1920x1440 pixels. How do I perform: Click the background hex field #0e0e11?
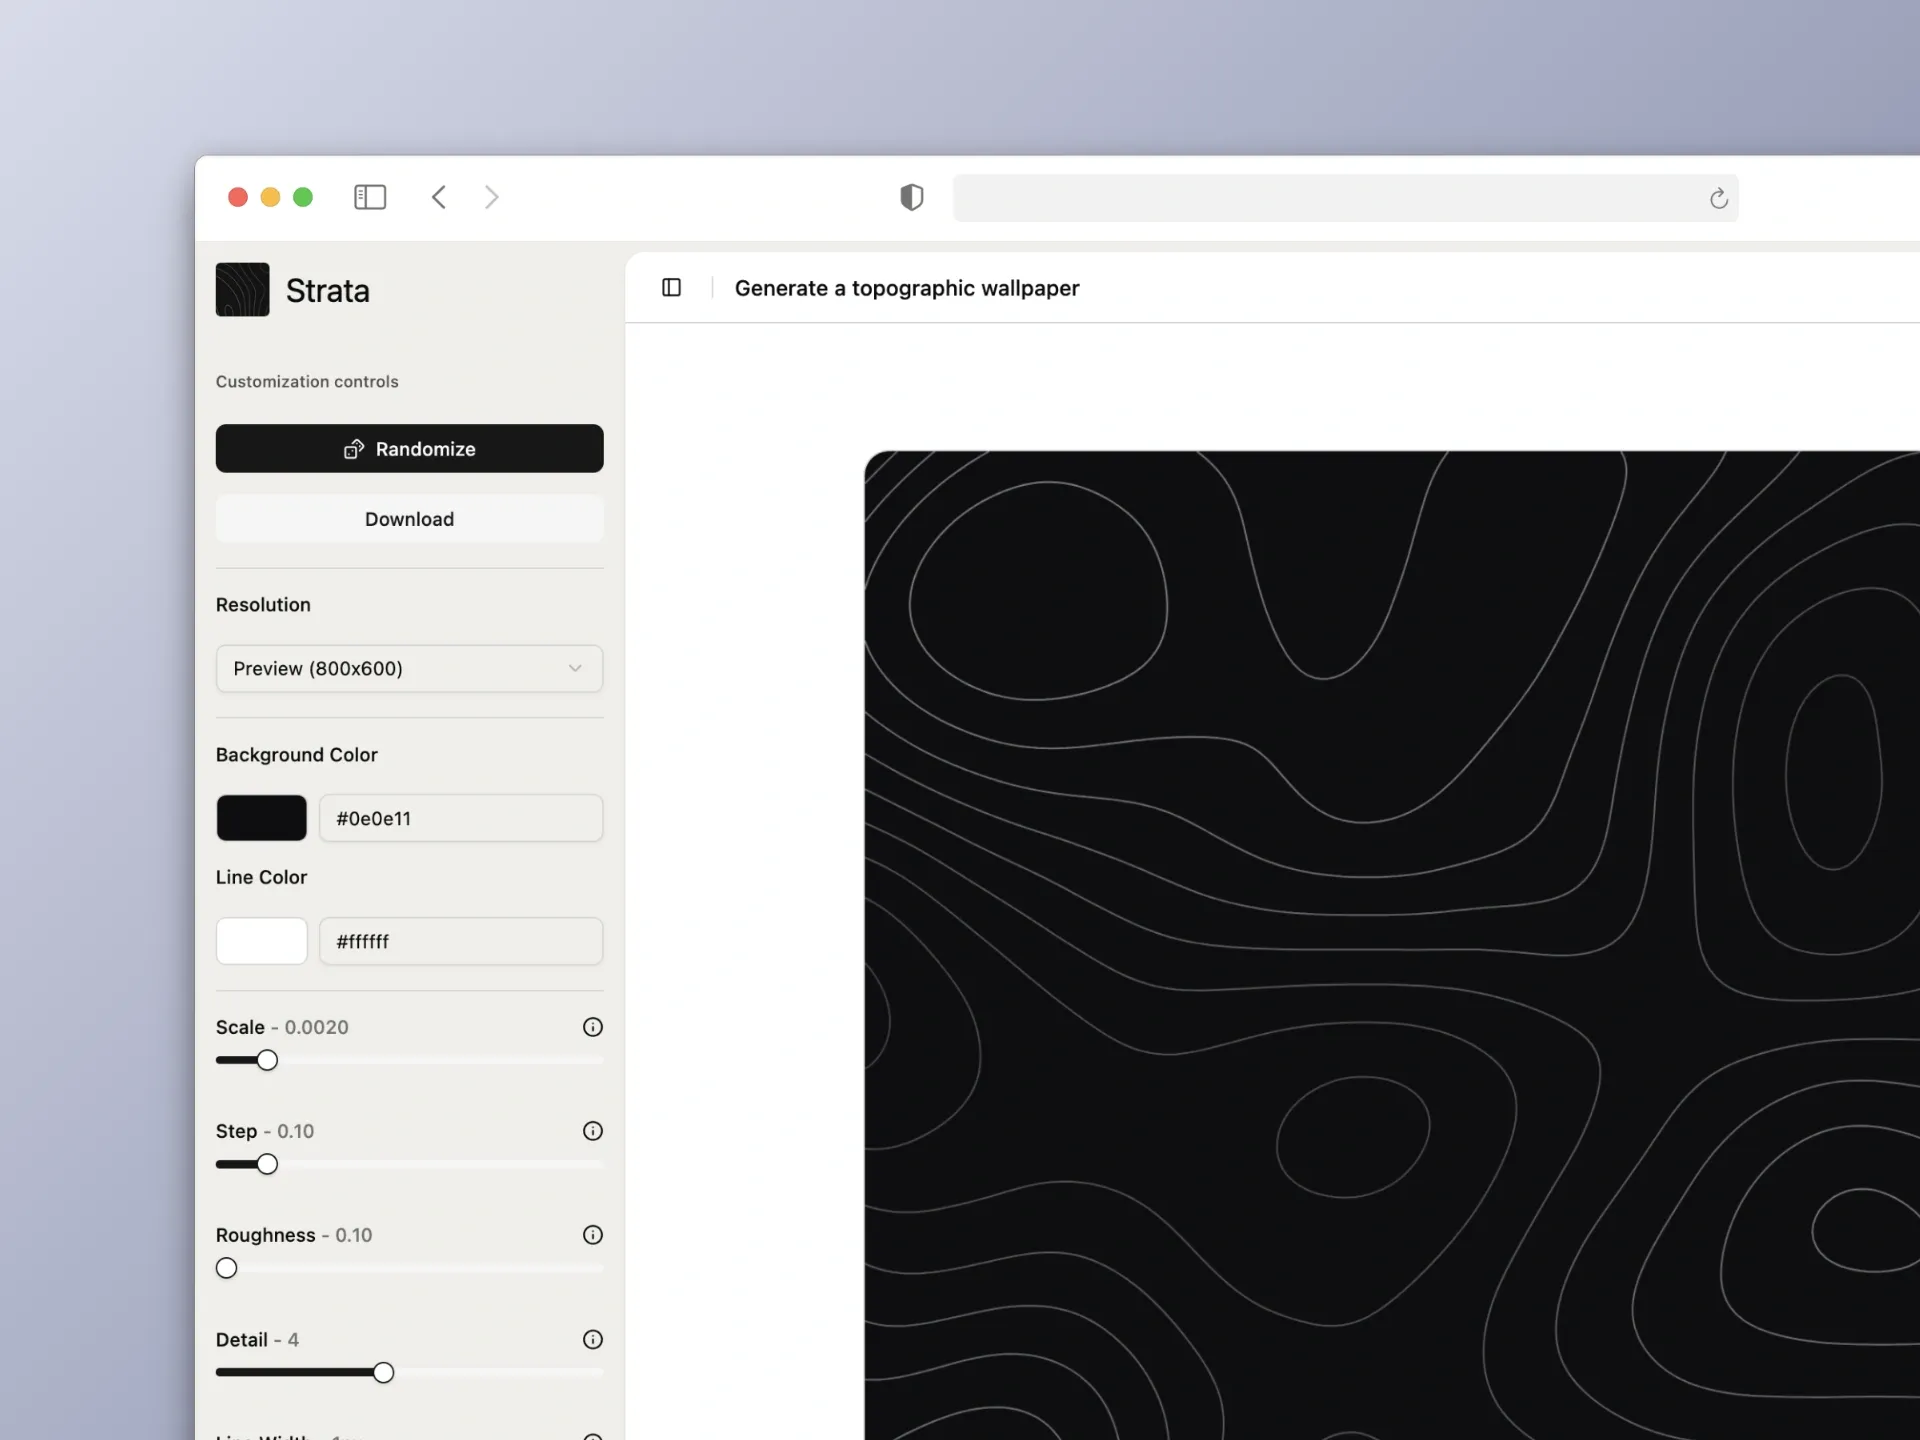460,818
